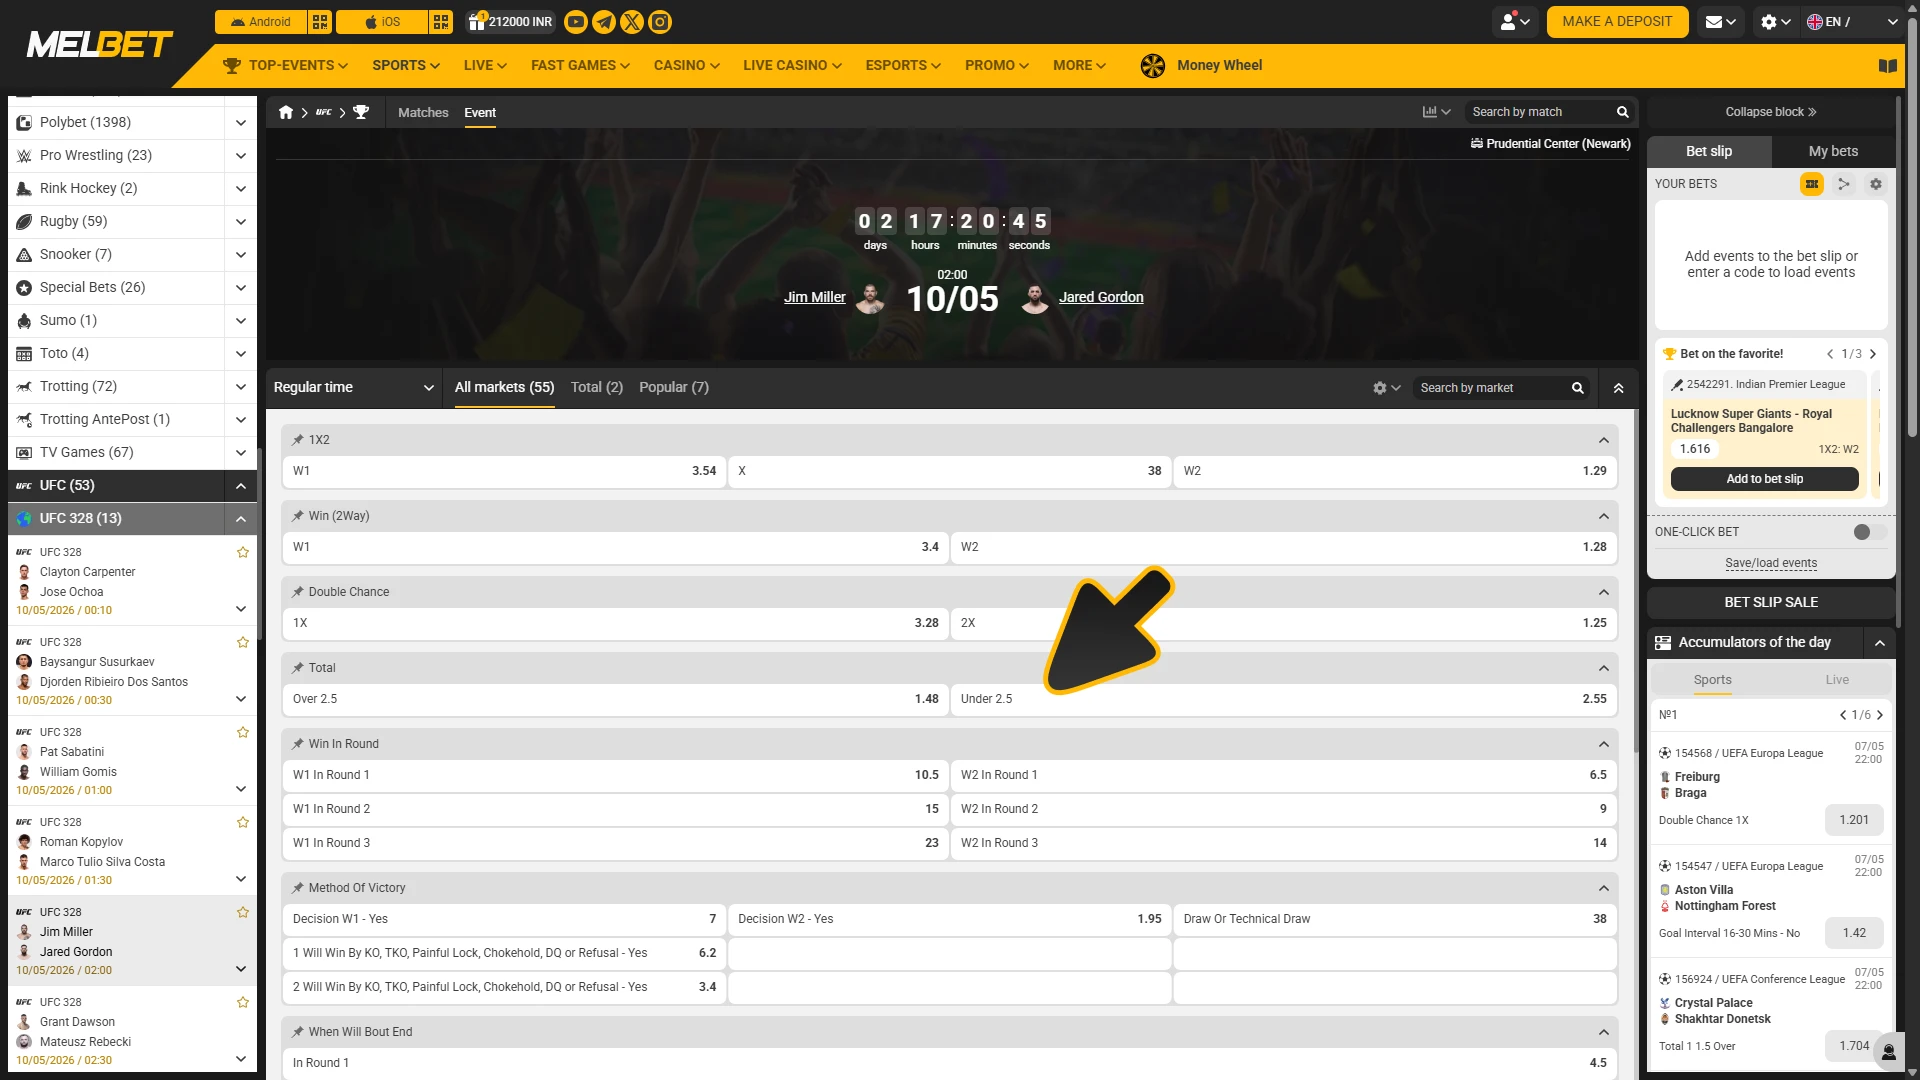
Task: Show the Popular (7) markets tab
Action: point(674,387)
